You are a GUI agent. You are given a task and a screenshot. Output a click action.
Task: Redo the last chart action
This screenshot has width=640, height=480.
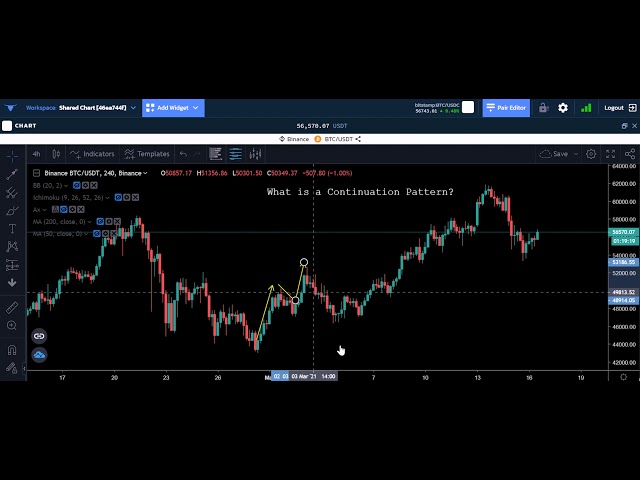[x=197, y=154]
